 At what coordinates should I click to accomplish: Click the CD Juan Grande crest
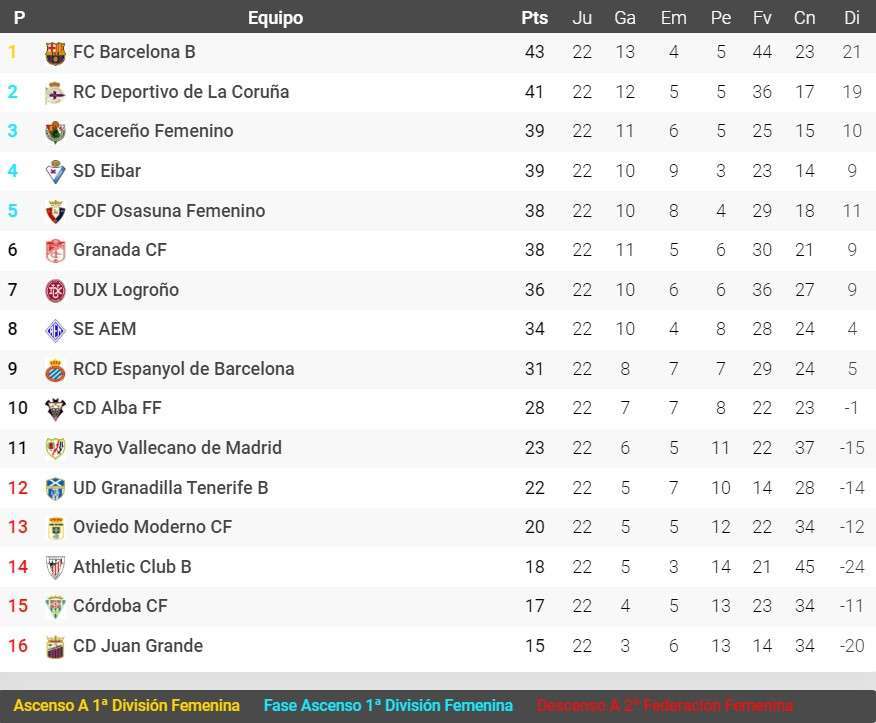(x=55, y=645)
